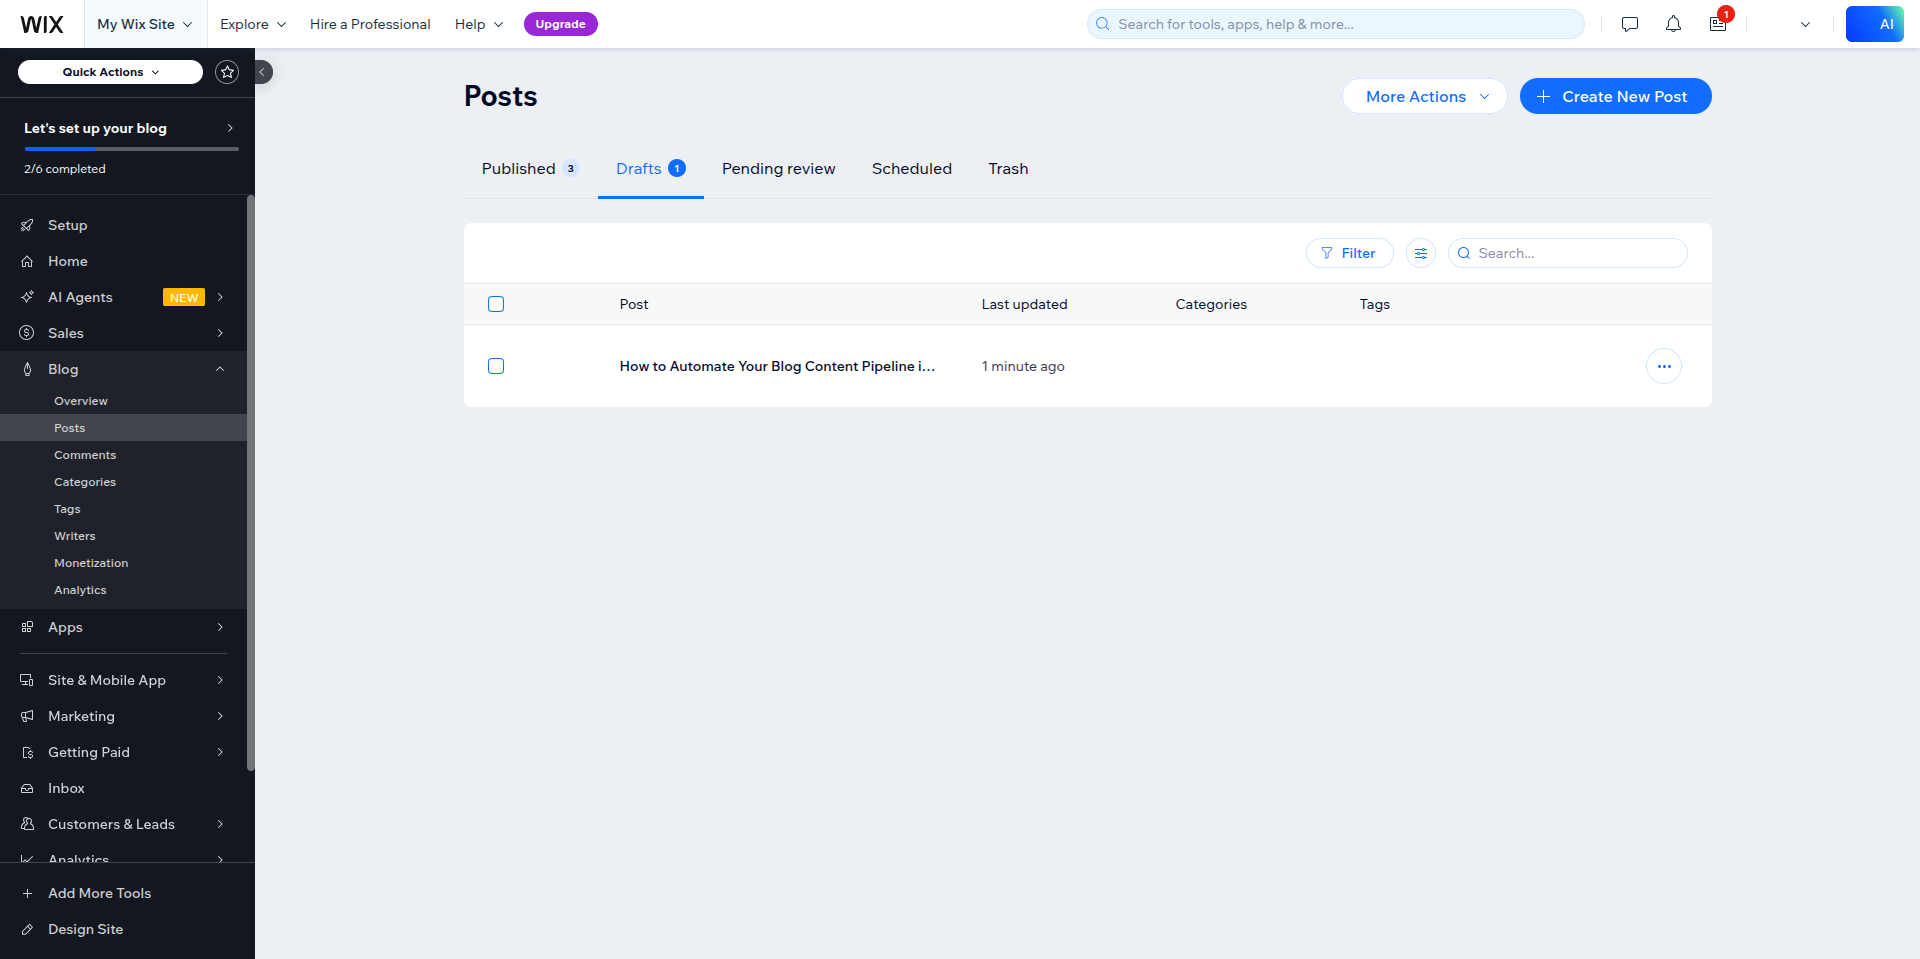
Task: Open the chat messages icon
Action: [x=1630, y=24]
